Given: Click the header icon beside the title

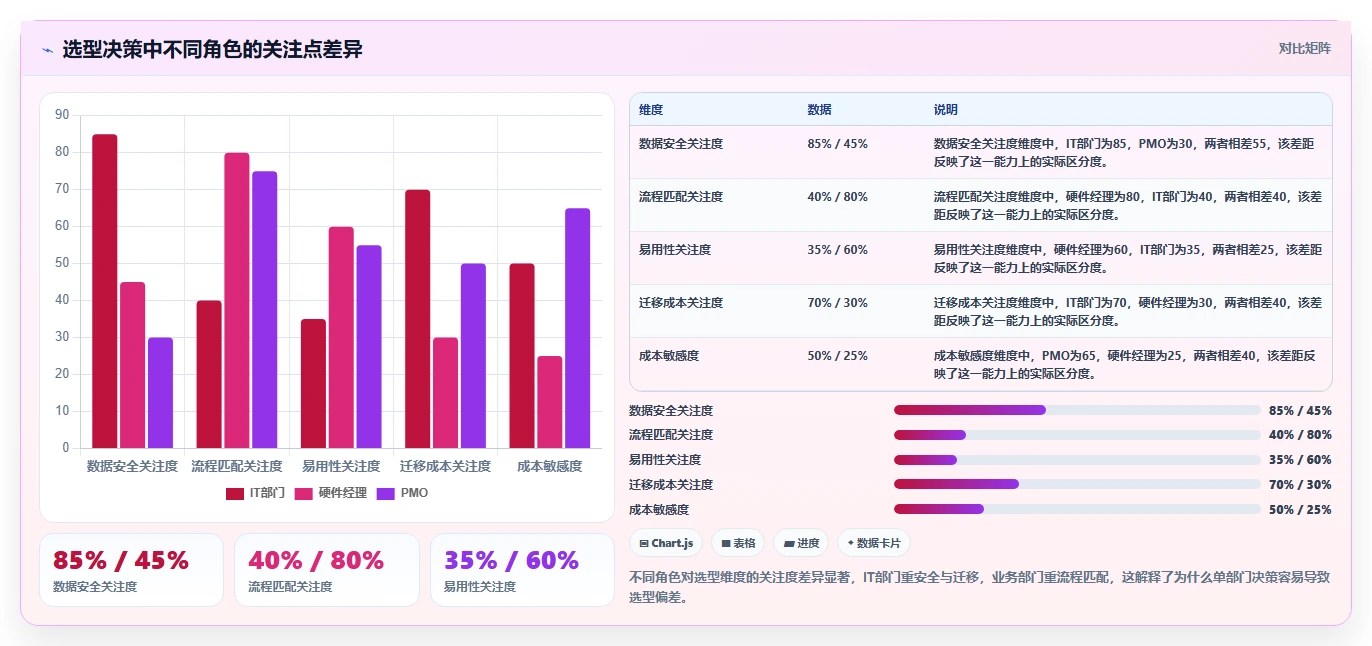Looking at the screenshot, I should pyautogui.click(x=47, y=49).
